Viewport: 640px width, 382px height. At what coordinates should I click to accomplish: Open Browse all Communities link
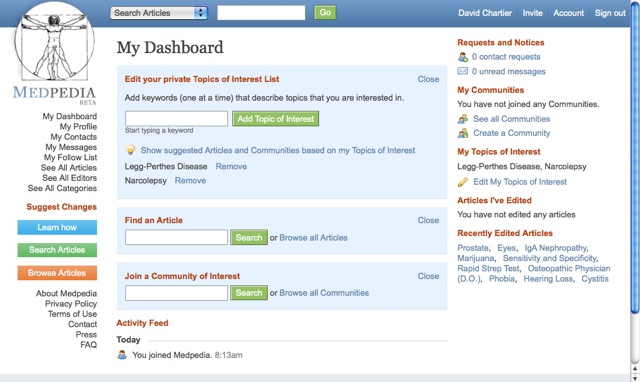[324, 293]
